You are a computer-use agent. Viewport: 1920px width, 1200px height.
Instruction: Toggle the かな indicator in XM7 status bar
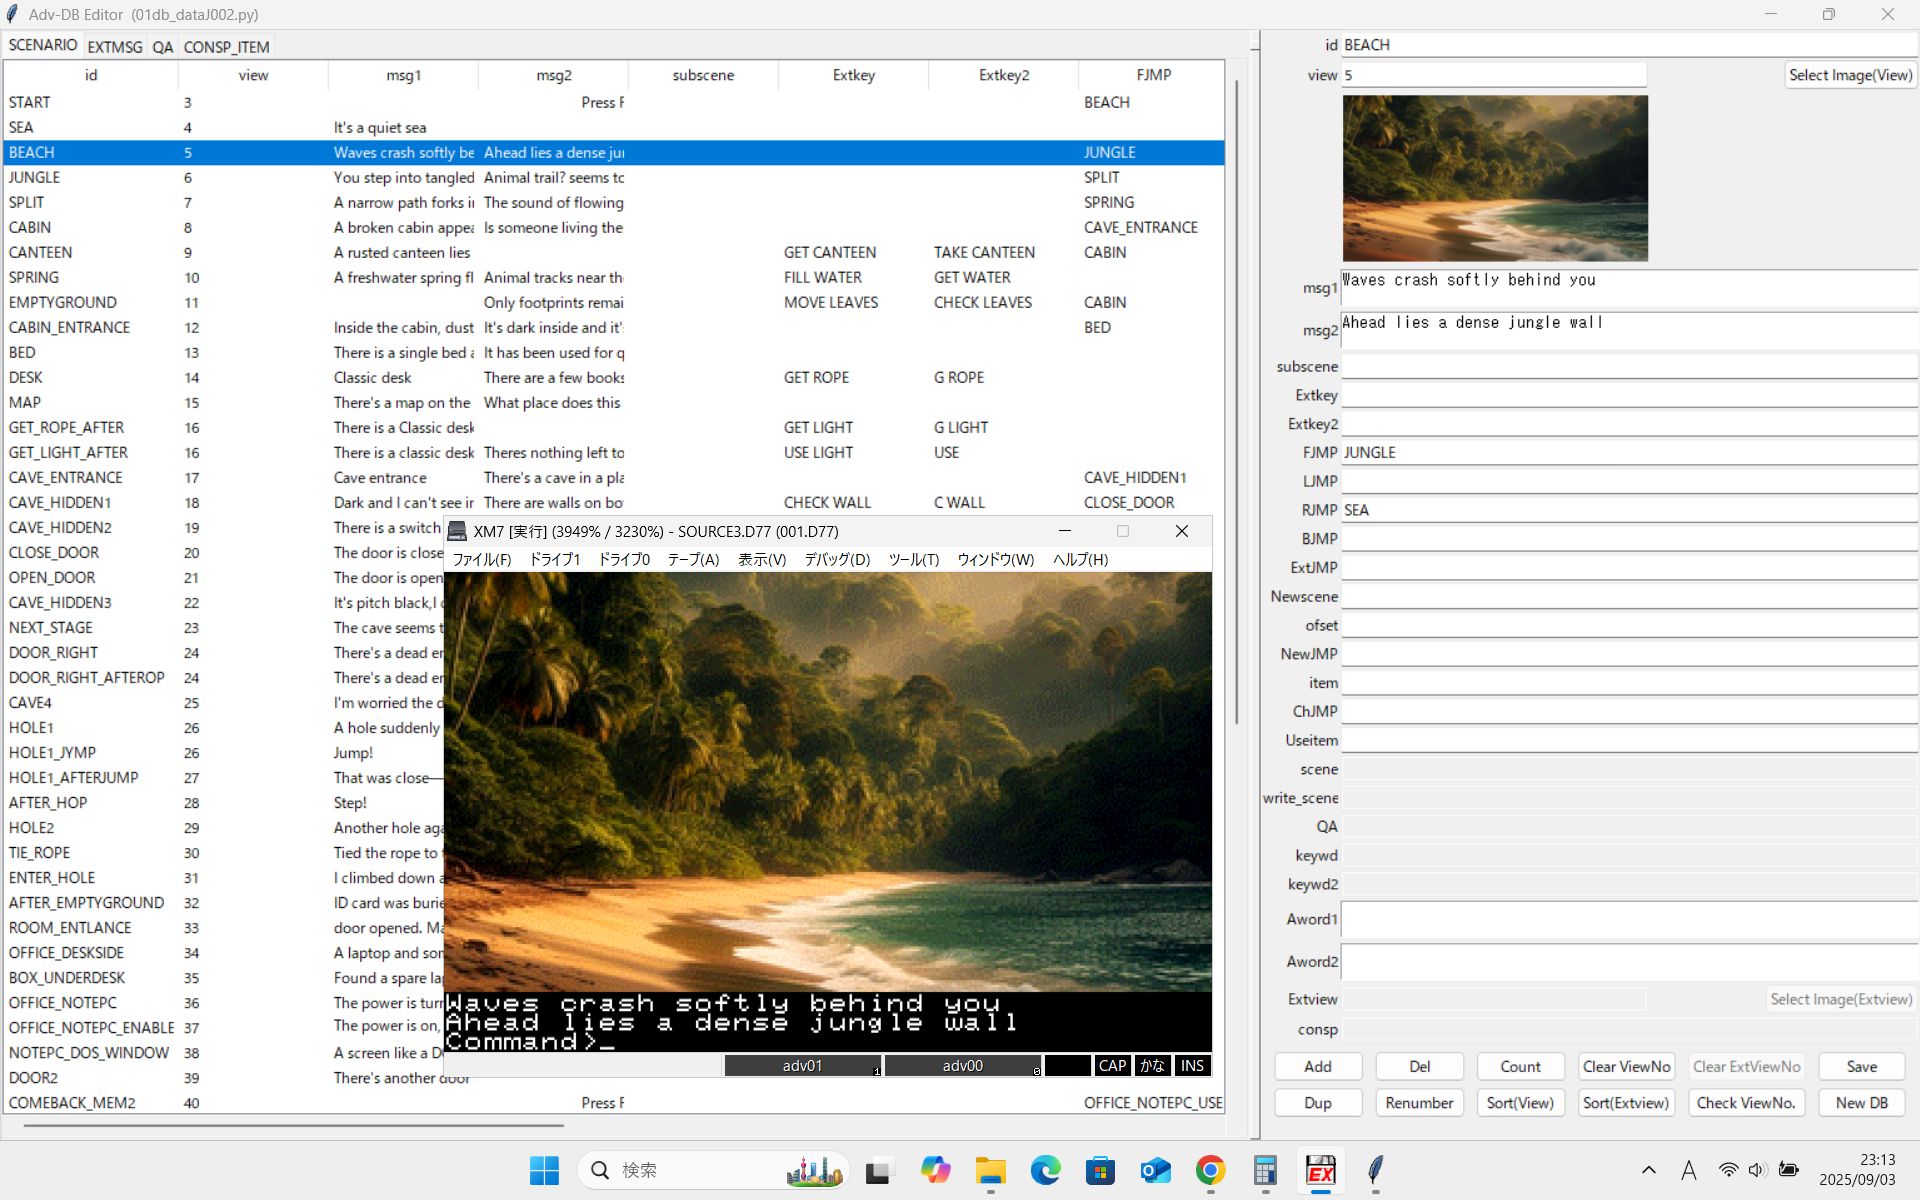pyautogui.click(x=1152, y=1066)
